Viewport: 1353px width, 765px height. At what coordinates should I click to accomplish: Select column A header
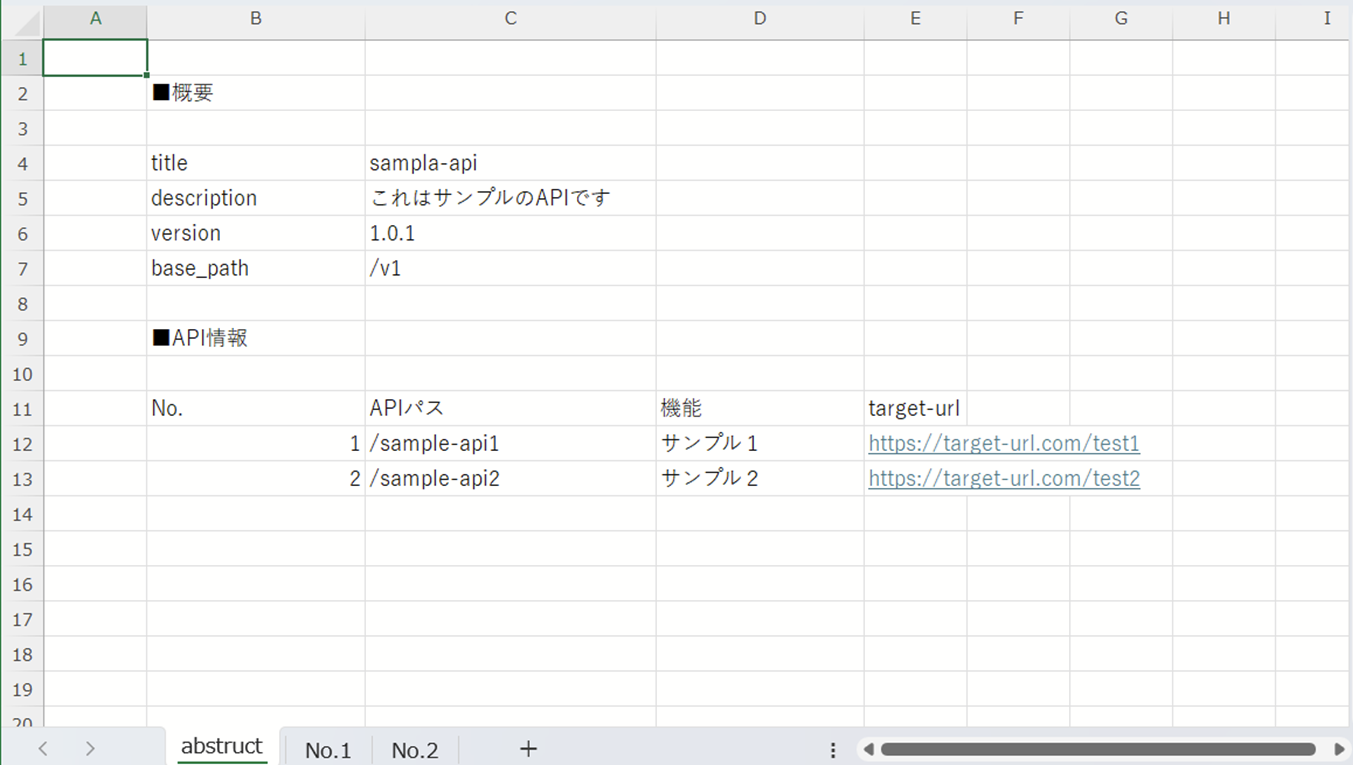(x=96, y=19)
